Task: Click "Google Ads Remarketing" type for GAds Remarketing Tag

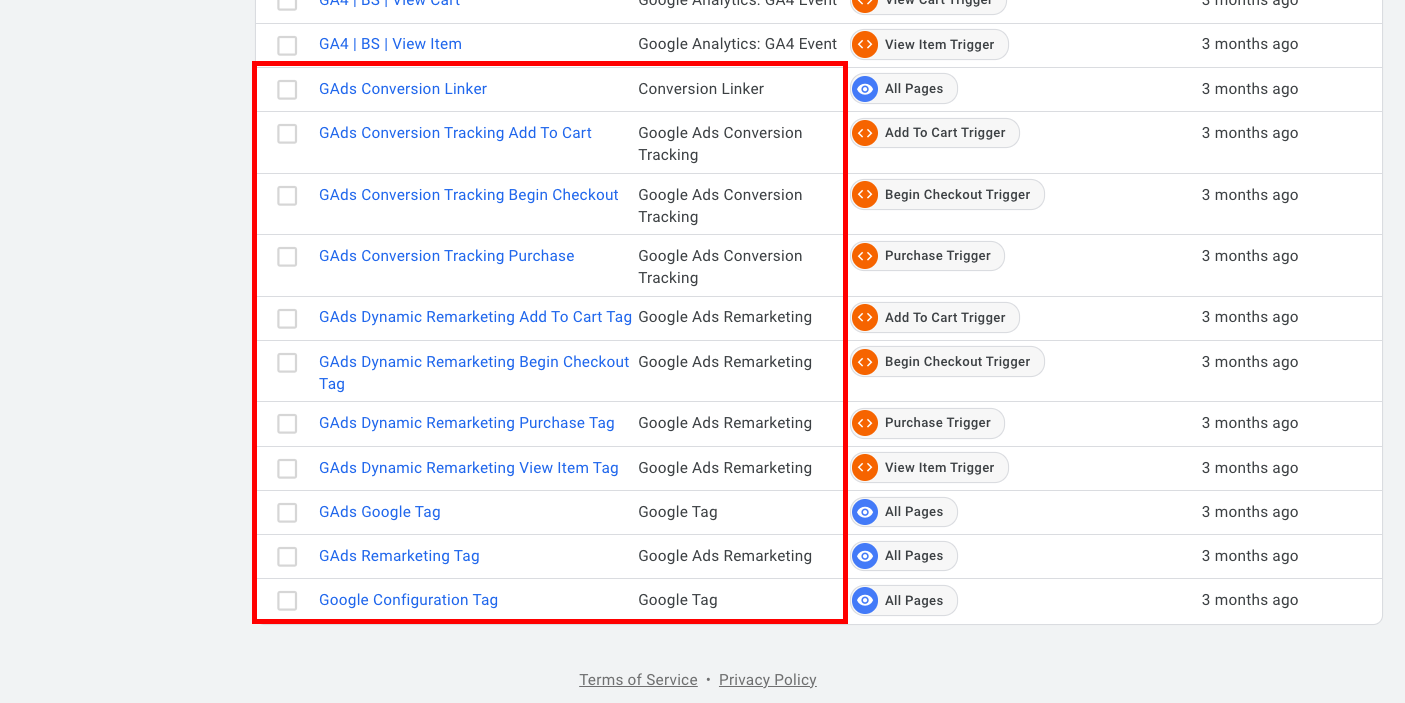Action: click(725, 556)
